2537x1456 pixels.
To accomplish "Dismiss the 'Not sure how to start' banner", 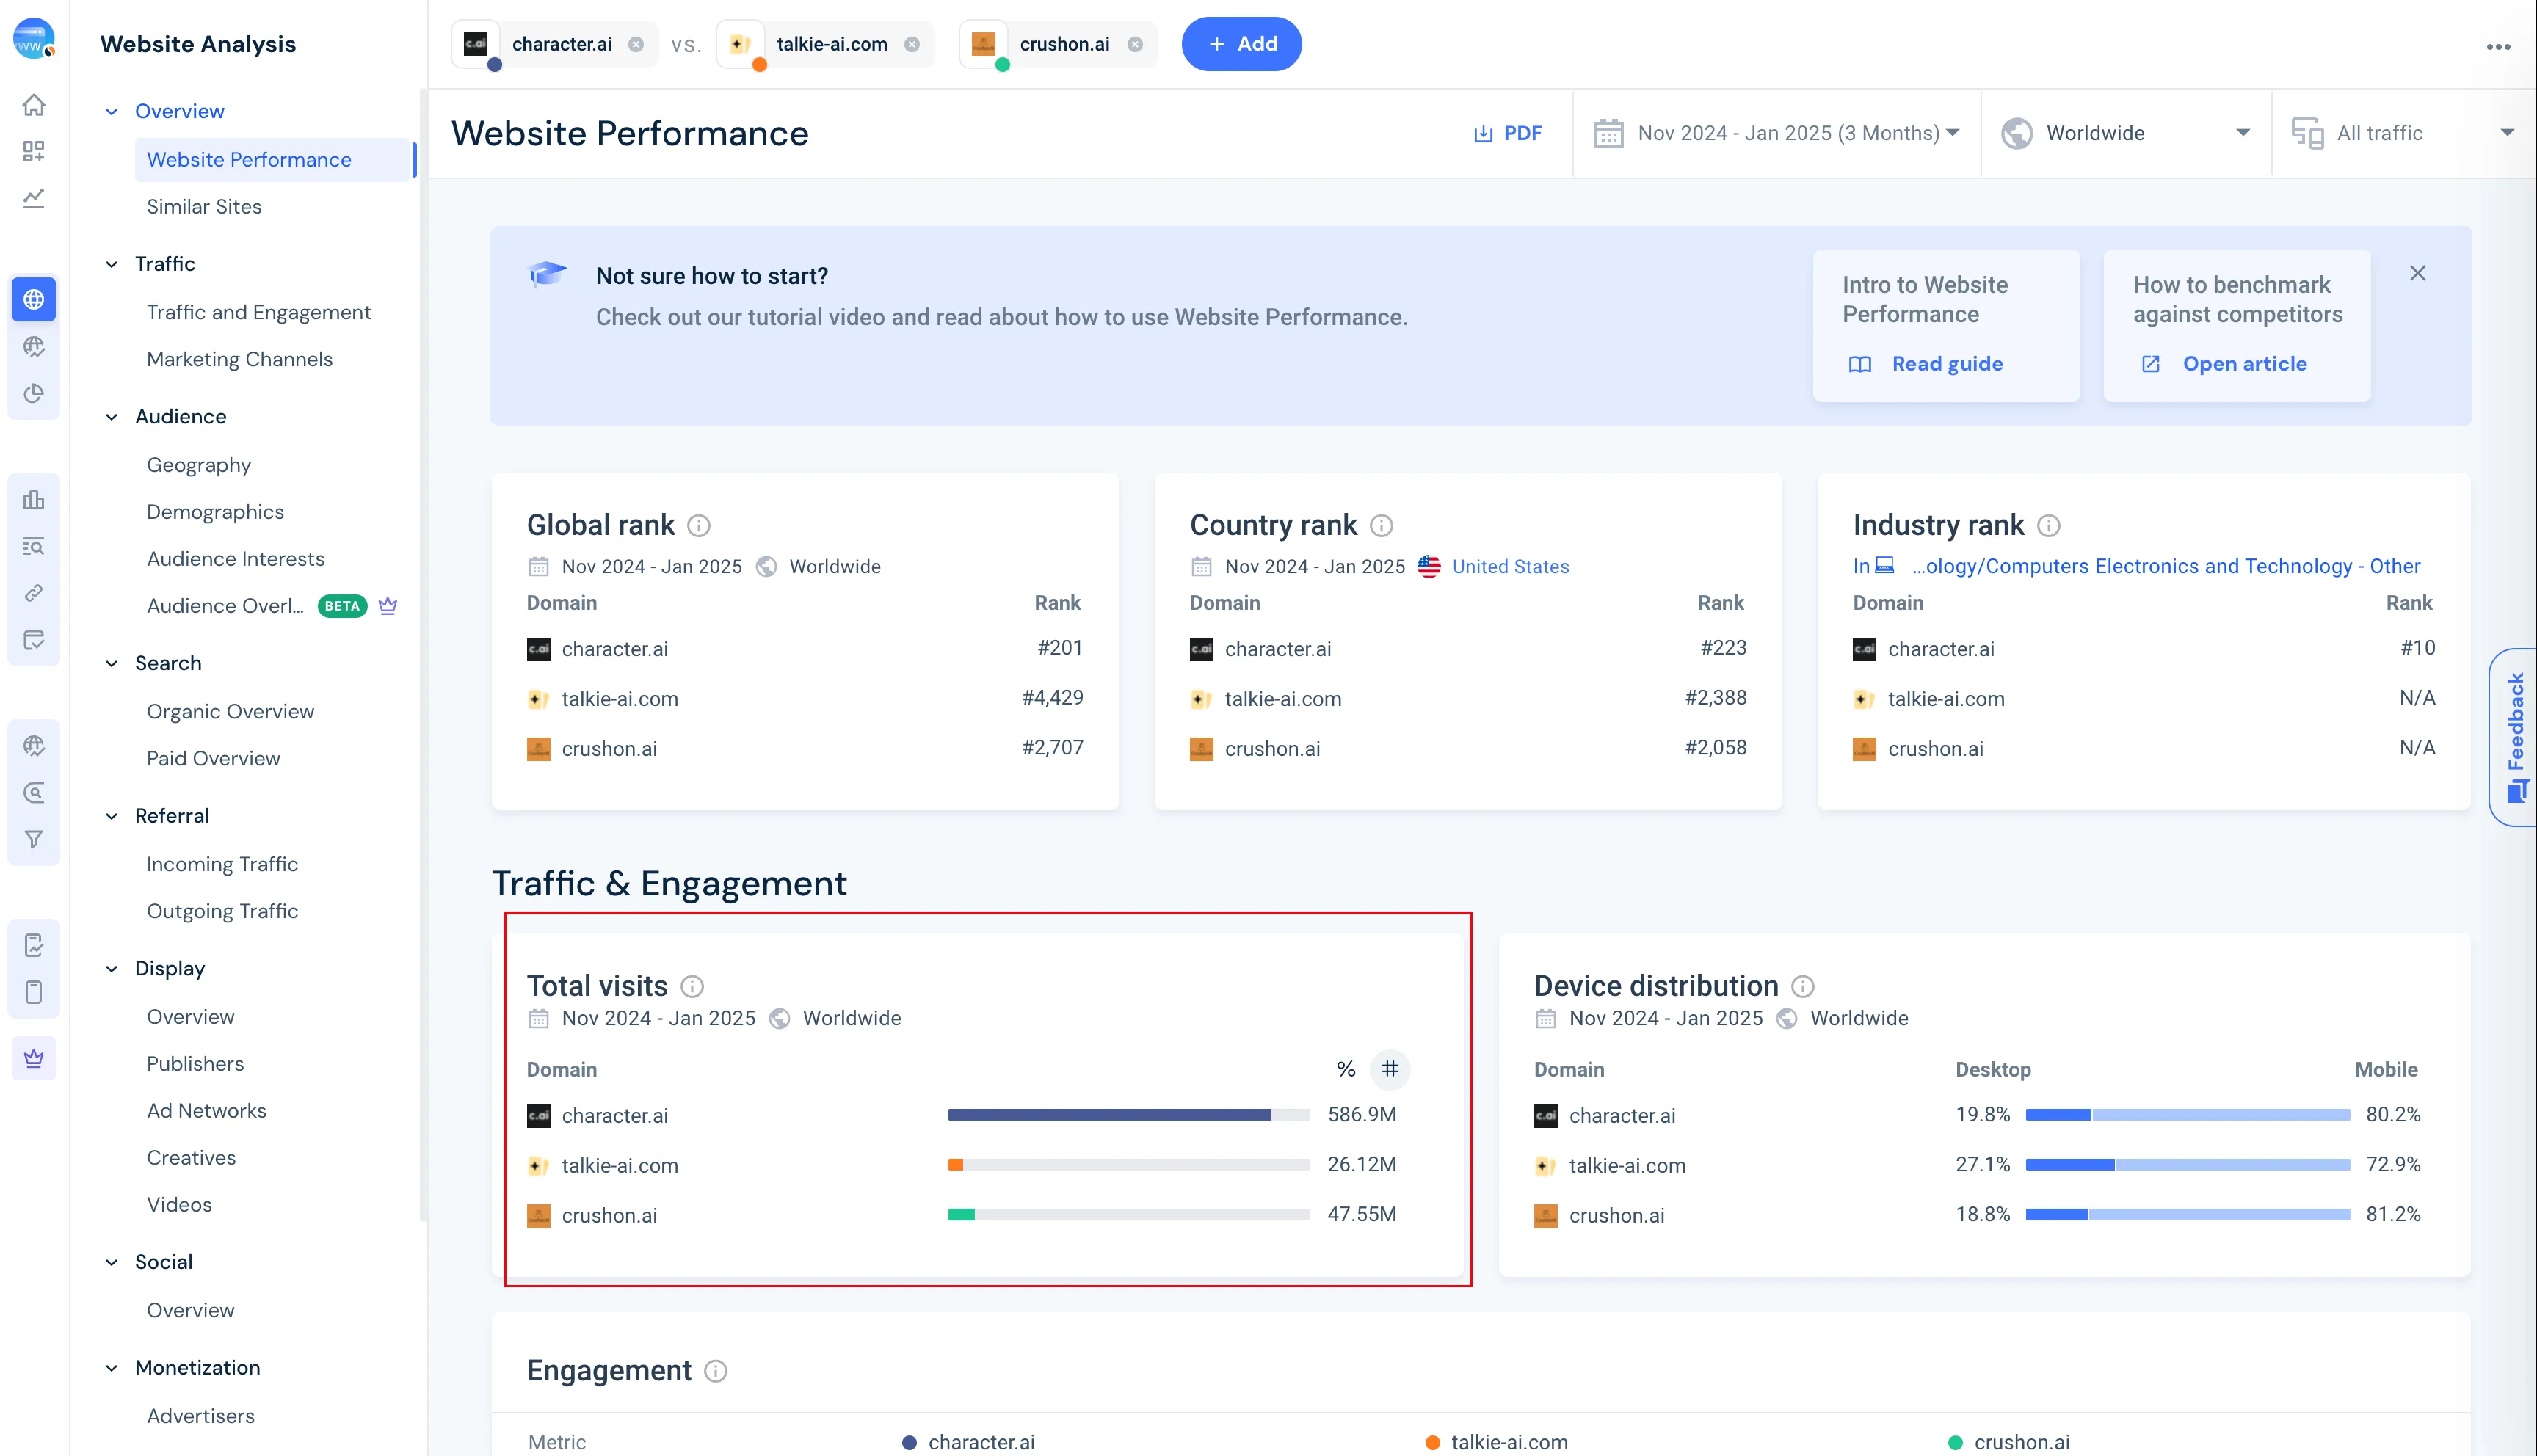I will 2418,273.
